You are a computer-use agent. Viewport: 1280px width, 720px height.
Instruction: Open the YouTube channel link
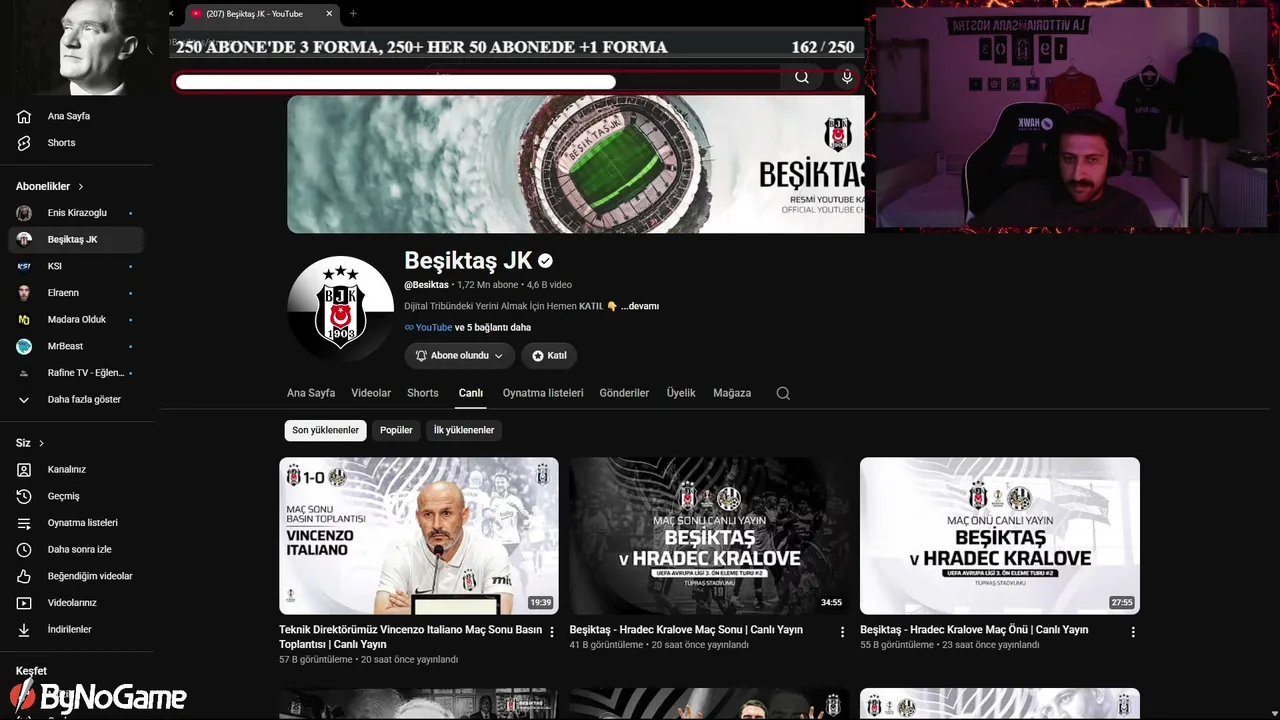tap(434, 327)
